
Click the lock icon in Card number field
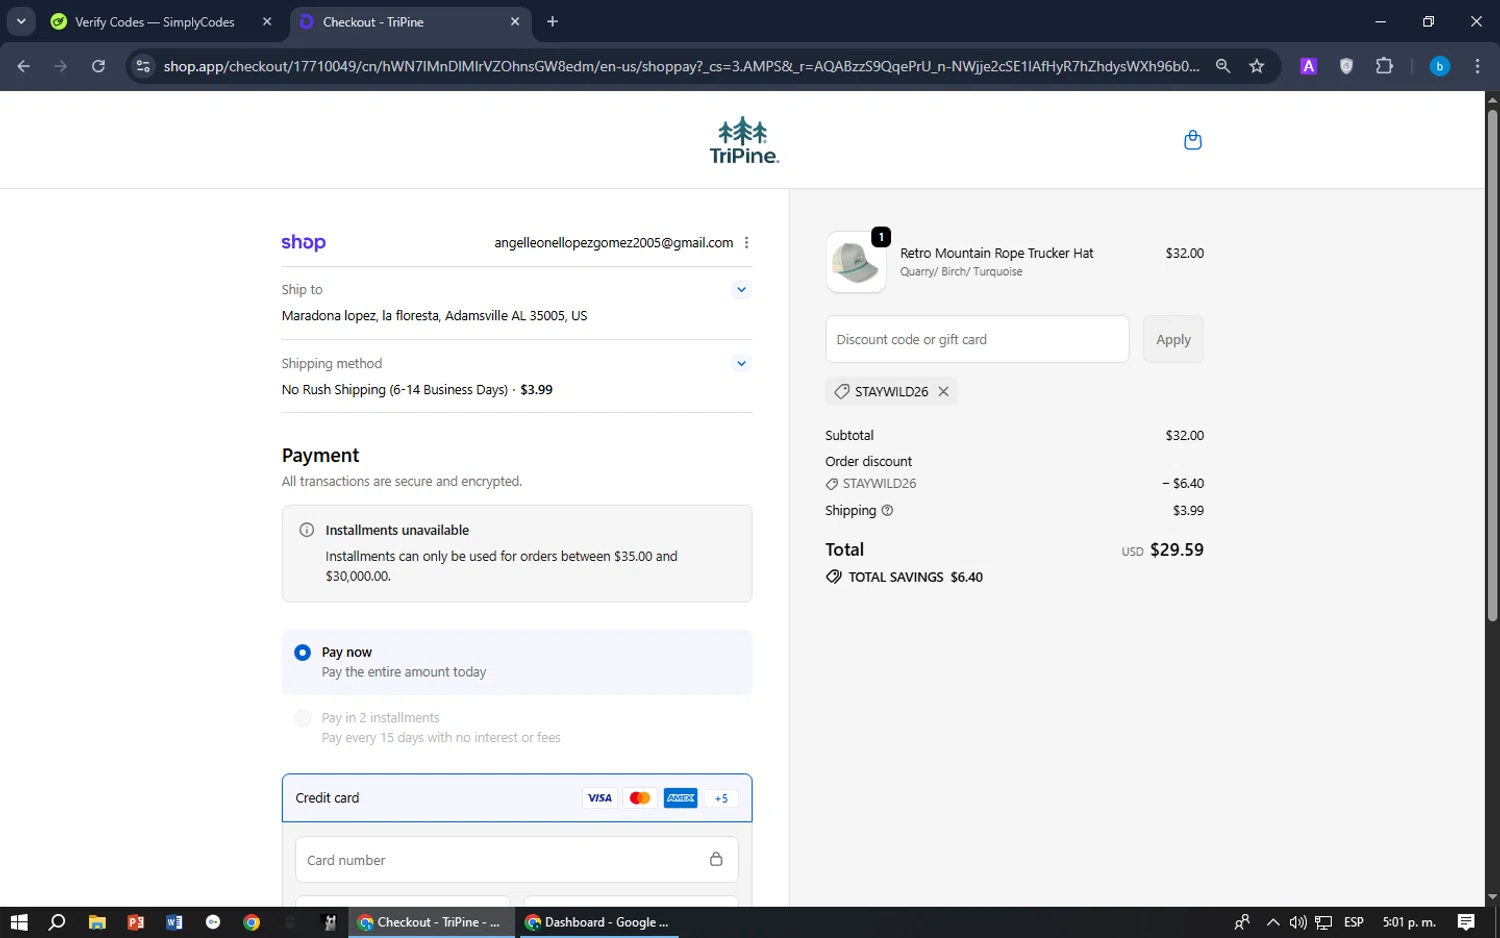coord(716,859)
